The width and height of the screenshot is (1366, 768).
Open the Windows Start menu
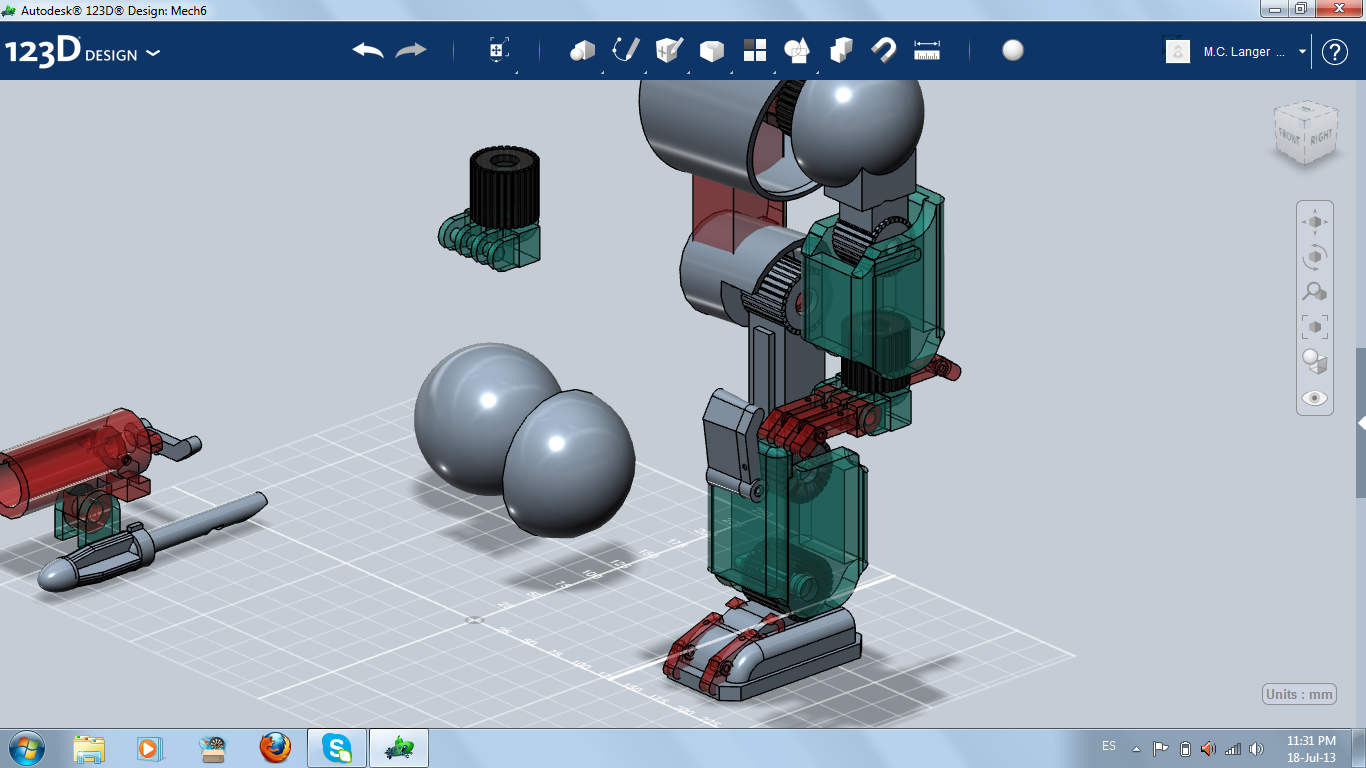pos(26,748)
